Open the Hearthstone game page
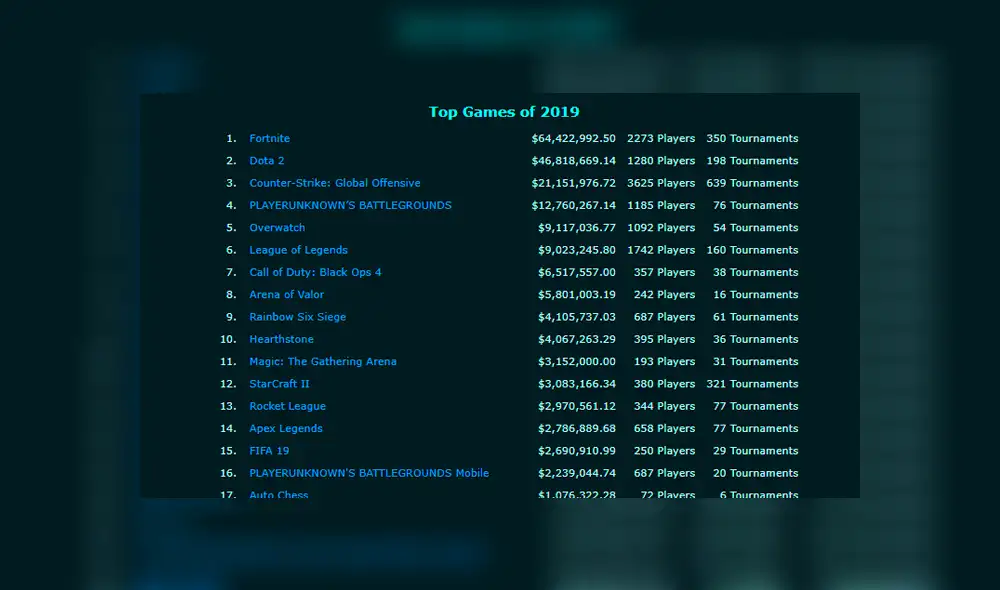This screenshot has width=1000, height=590. (281, 339)
